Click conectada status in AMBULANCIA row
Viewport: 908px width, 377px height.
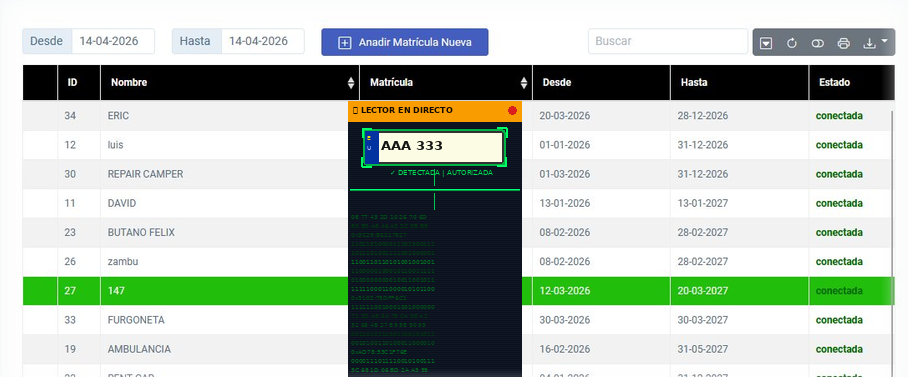point(839,349)
